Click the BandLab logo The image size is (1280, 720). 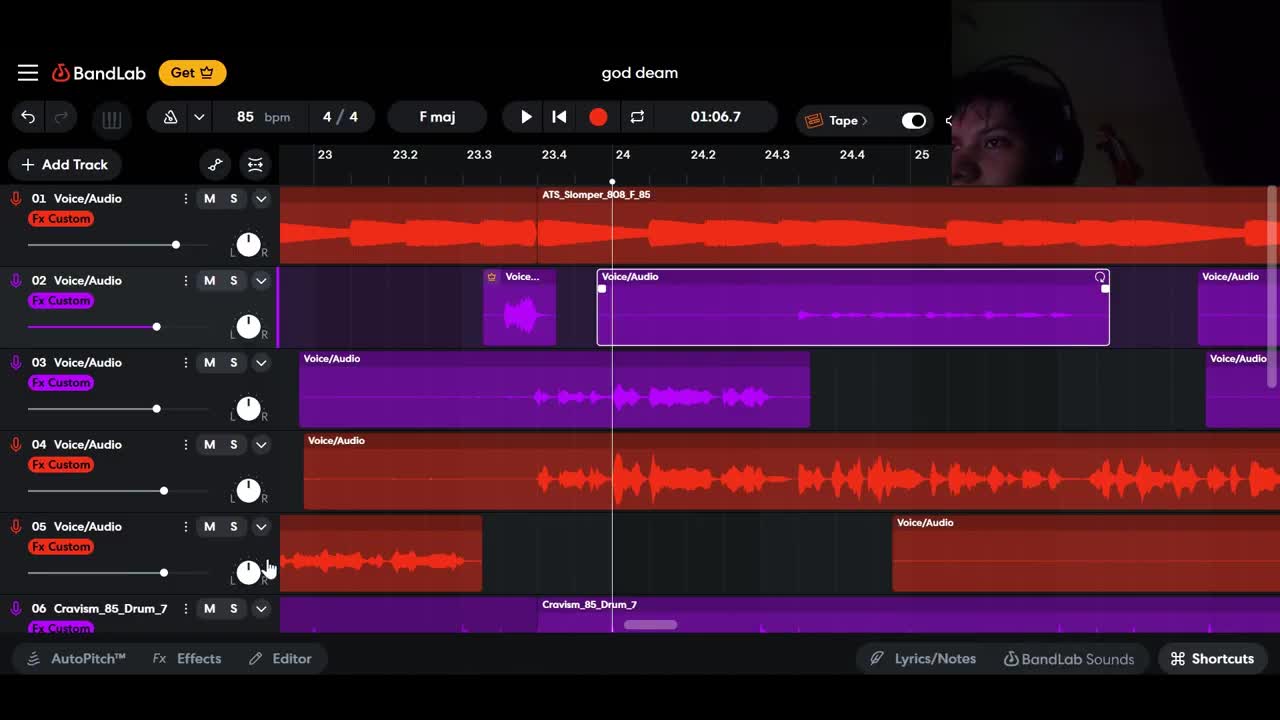[99, 73]
